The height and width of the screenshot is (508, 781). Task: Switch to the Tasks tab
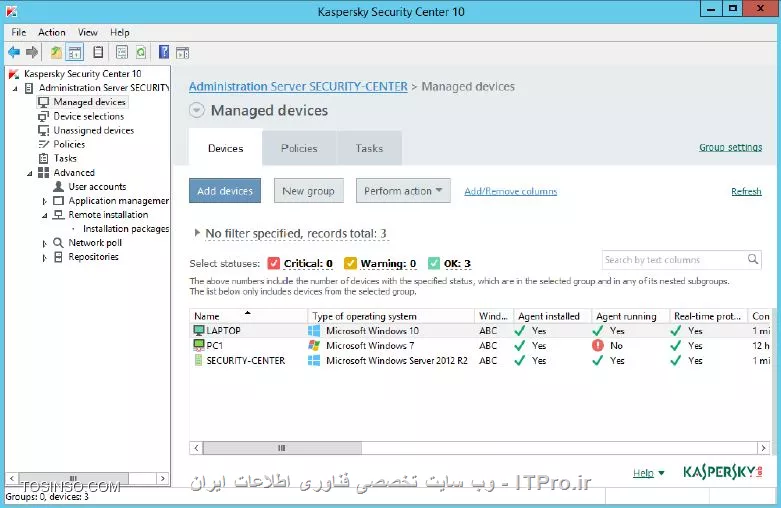pos(369,148)
